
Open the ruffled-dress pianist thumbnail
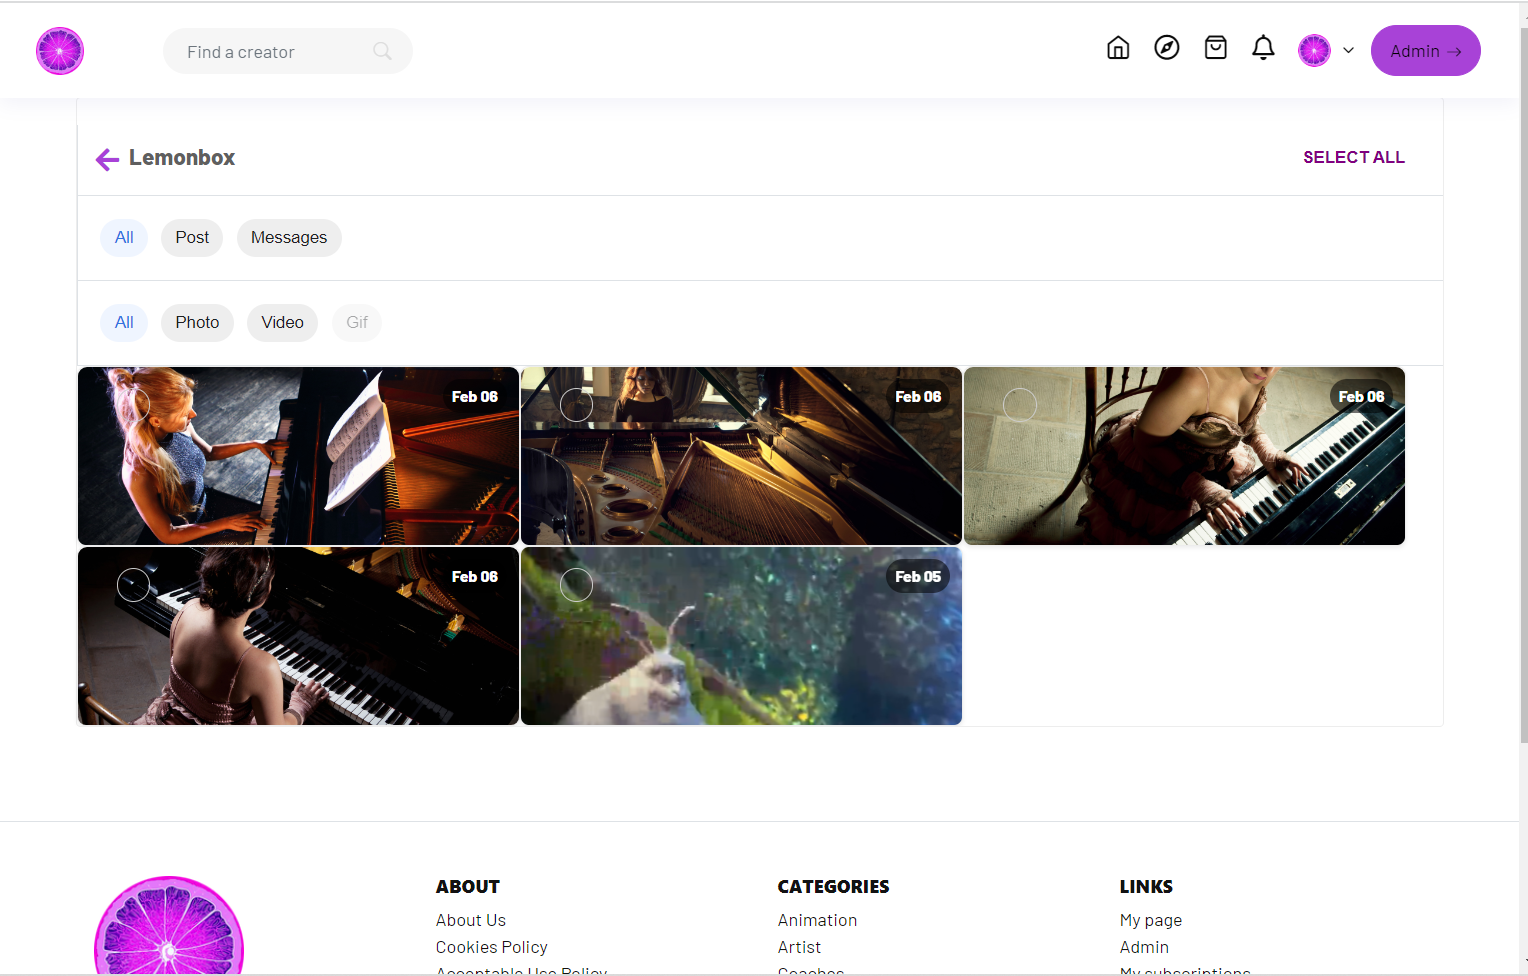pos(1184,456)
